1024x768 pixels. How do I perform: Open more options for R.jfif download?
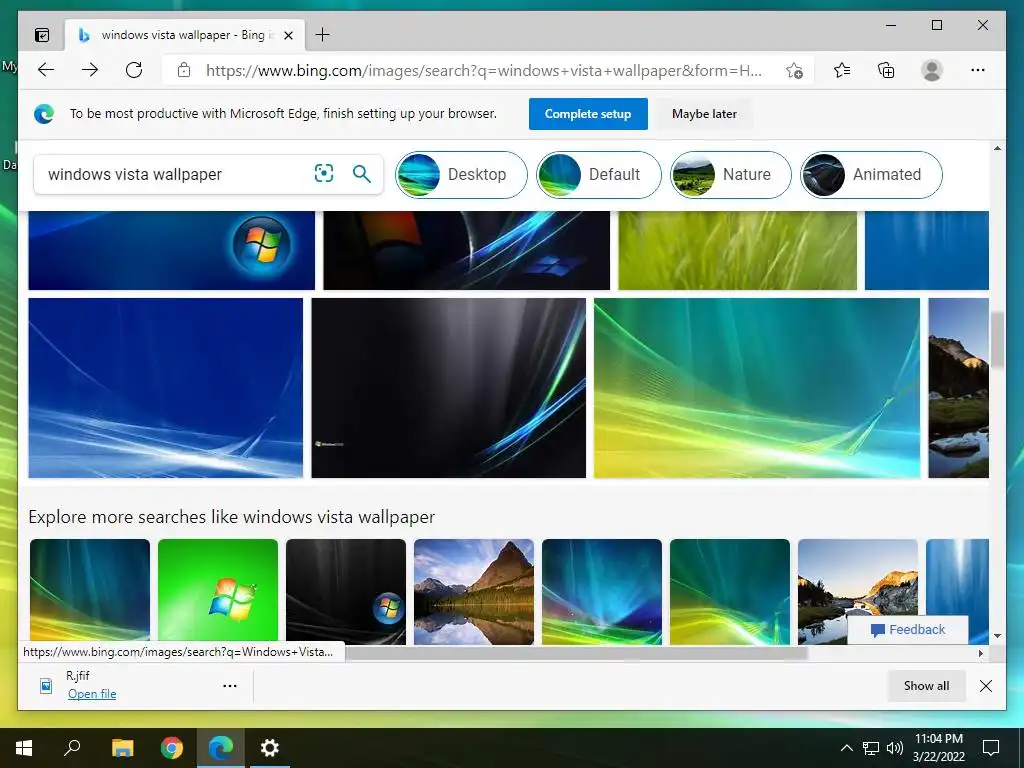pyautogui.click(x=230, y=686)
